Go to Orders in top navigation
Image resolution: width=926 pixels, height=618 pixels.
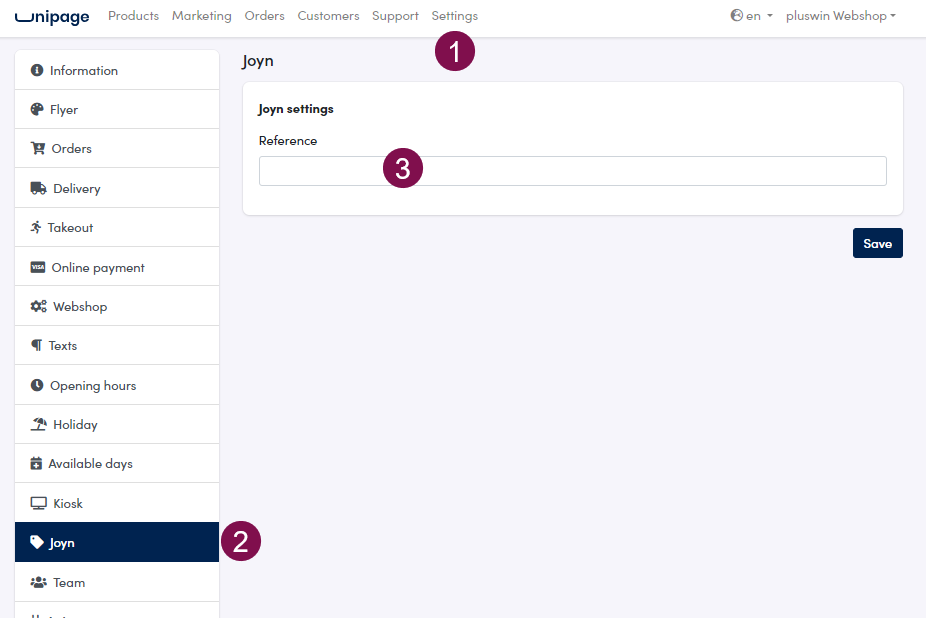265,16
